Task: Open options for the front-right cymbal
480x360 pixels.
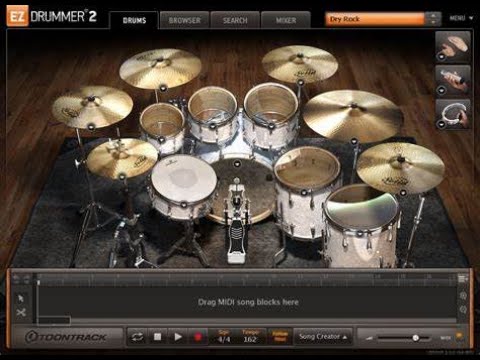Action: (x=403, y=193)
